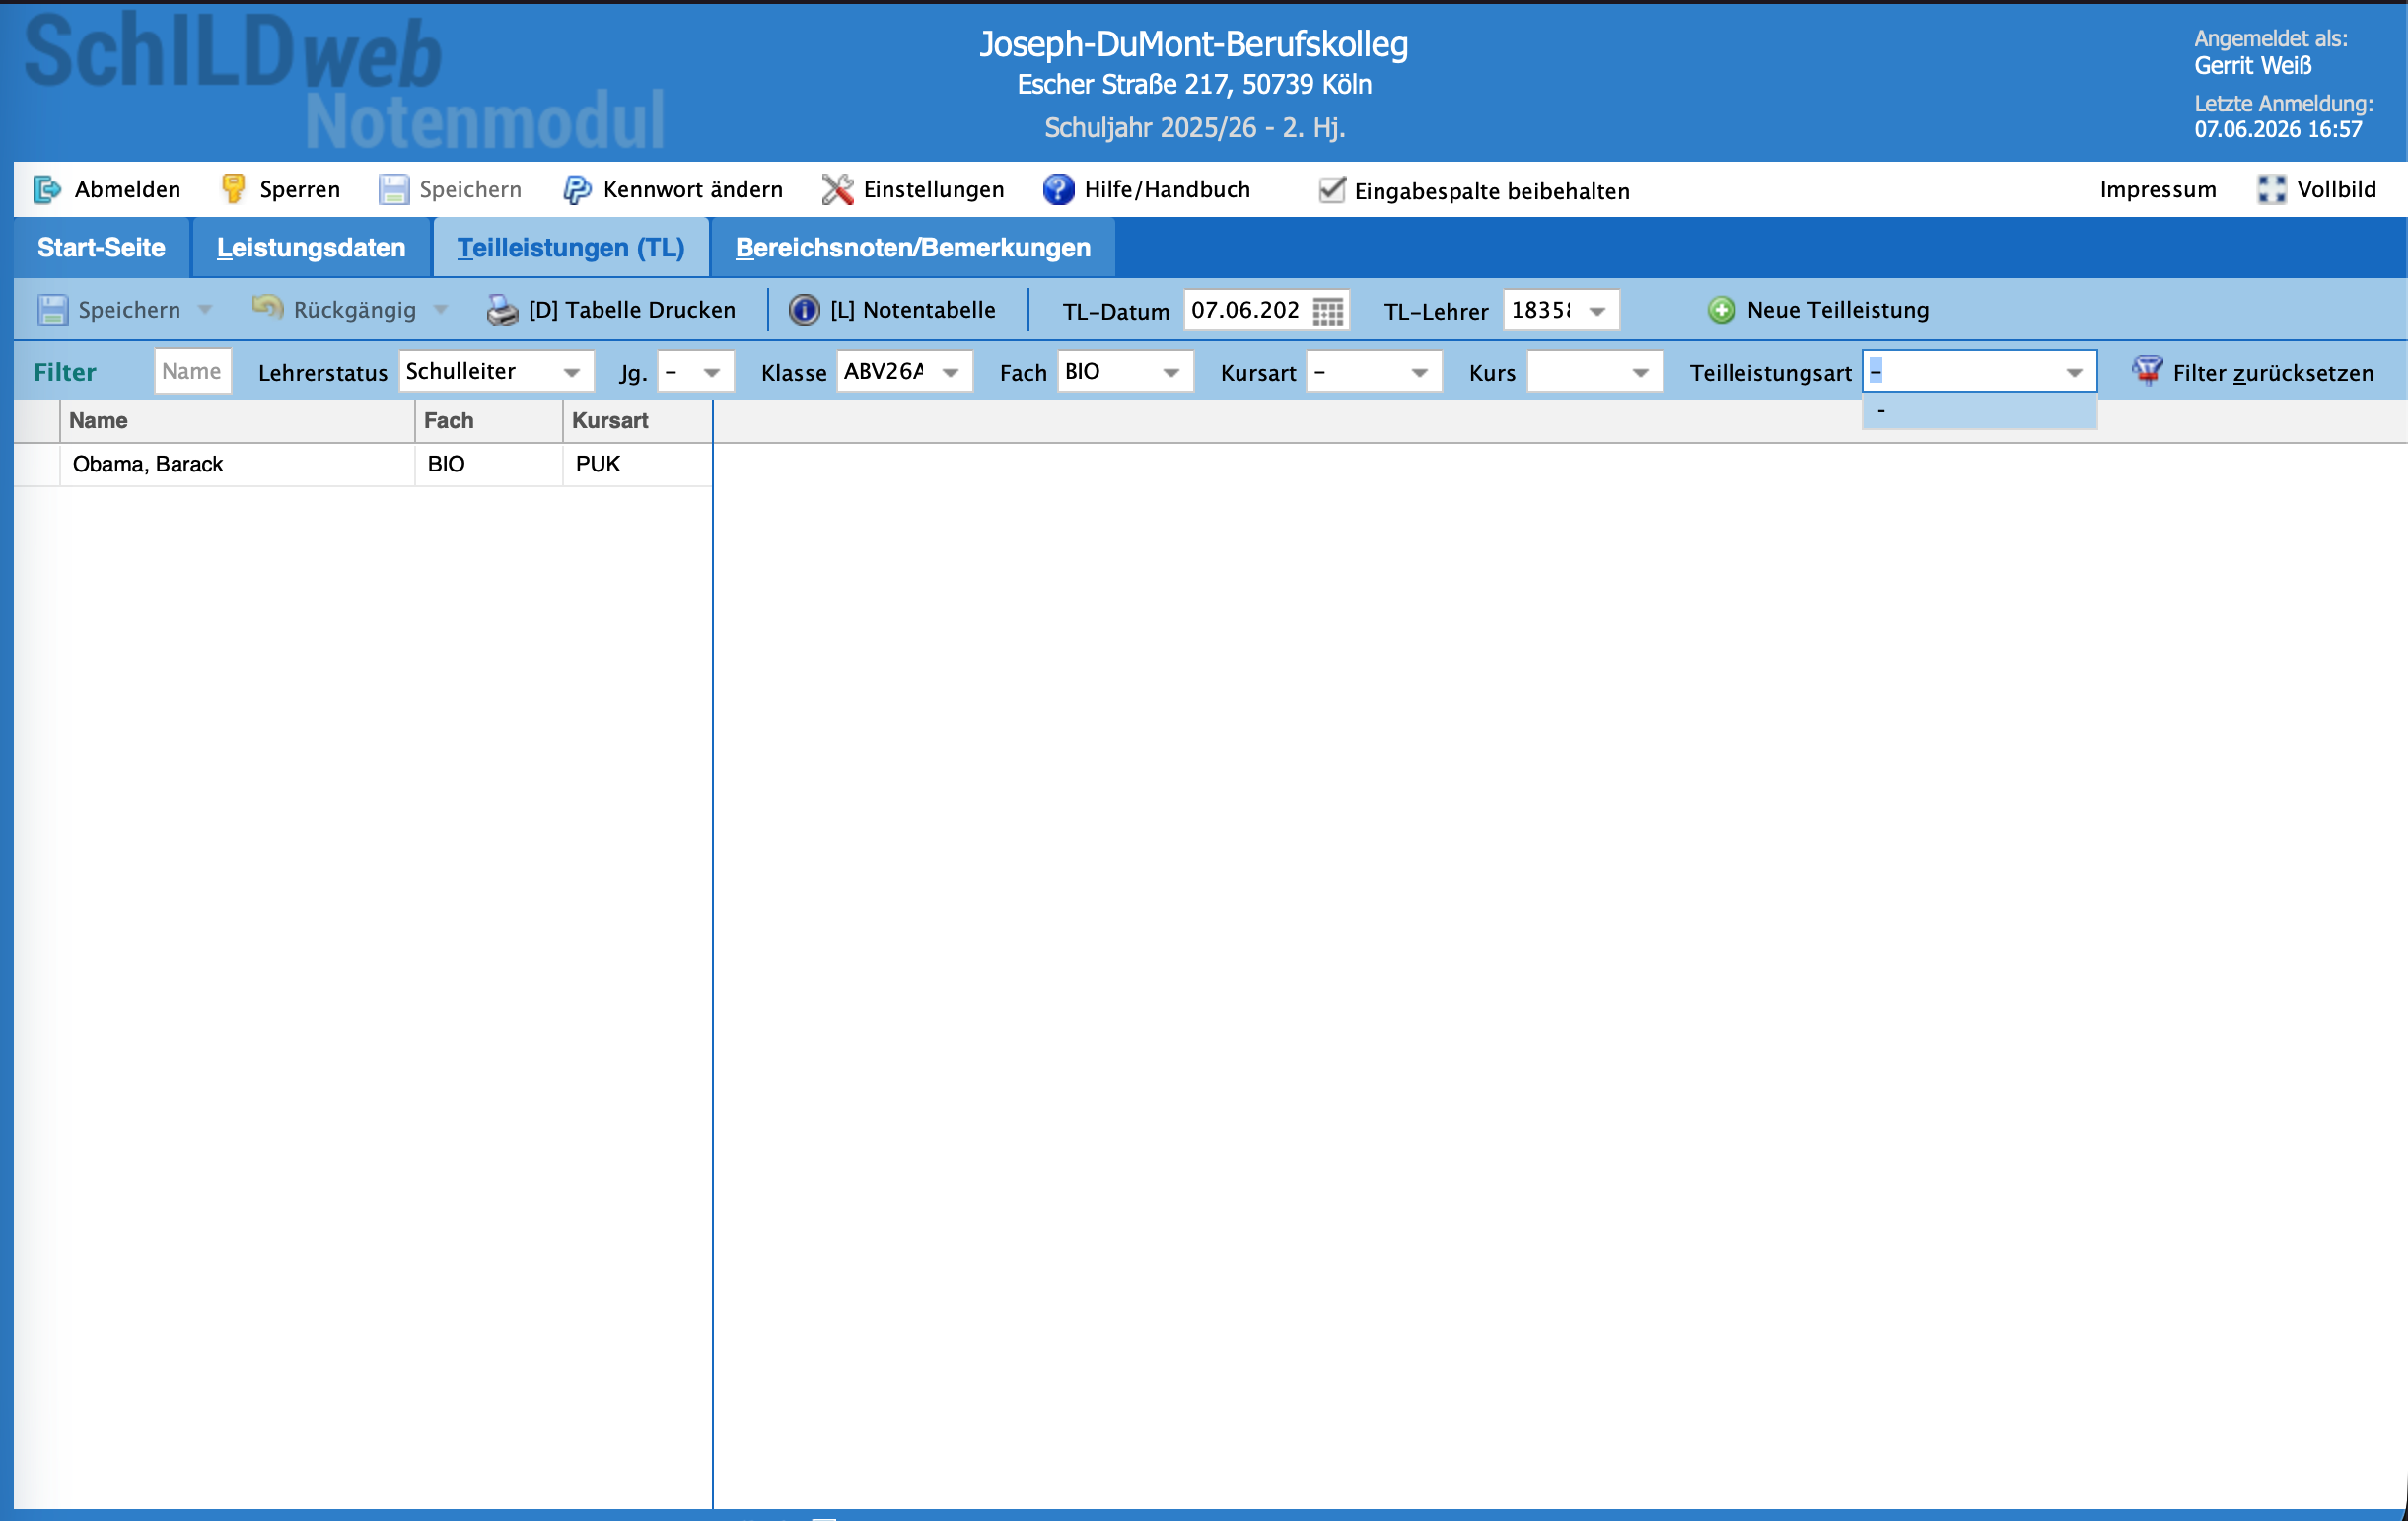
Task: Click the Kursart column header
Action: coord(638,421)
